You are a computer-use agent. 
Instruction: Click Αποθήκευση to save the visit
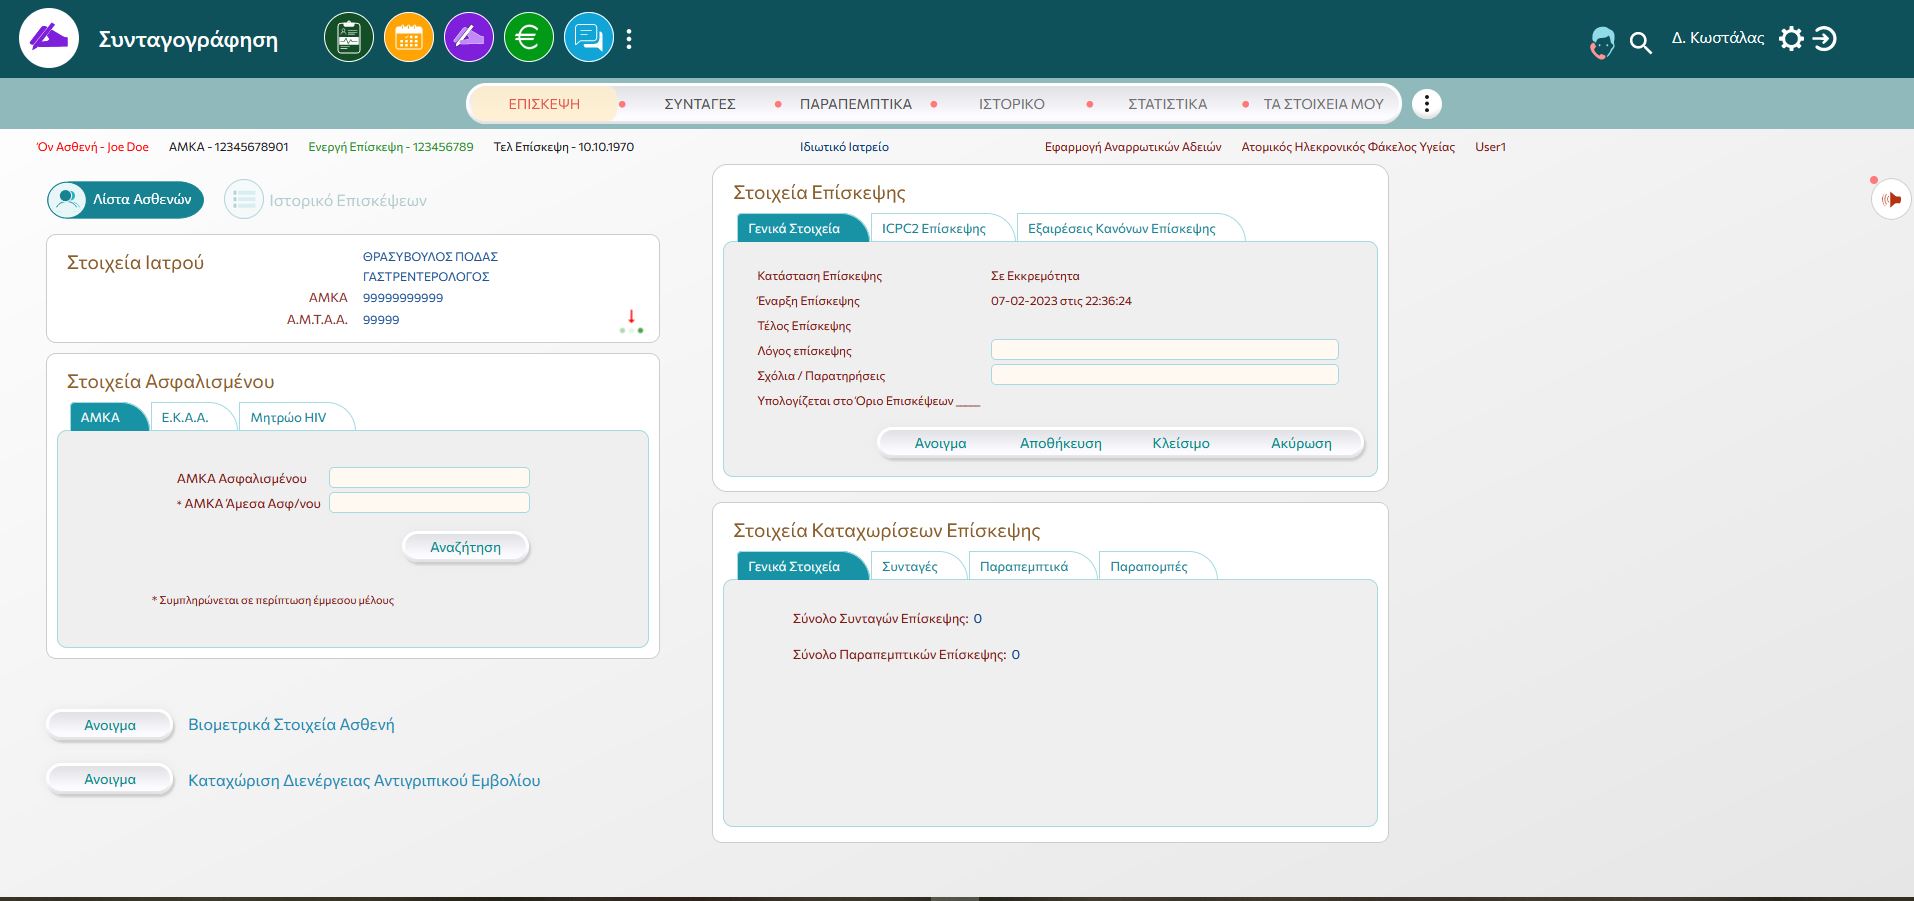pyautogui.click(x=1061, y=444)
